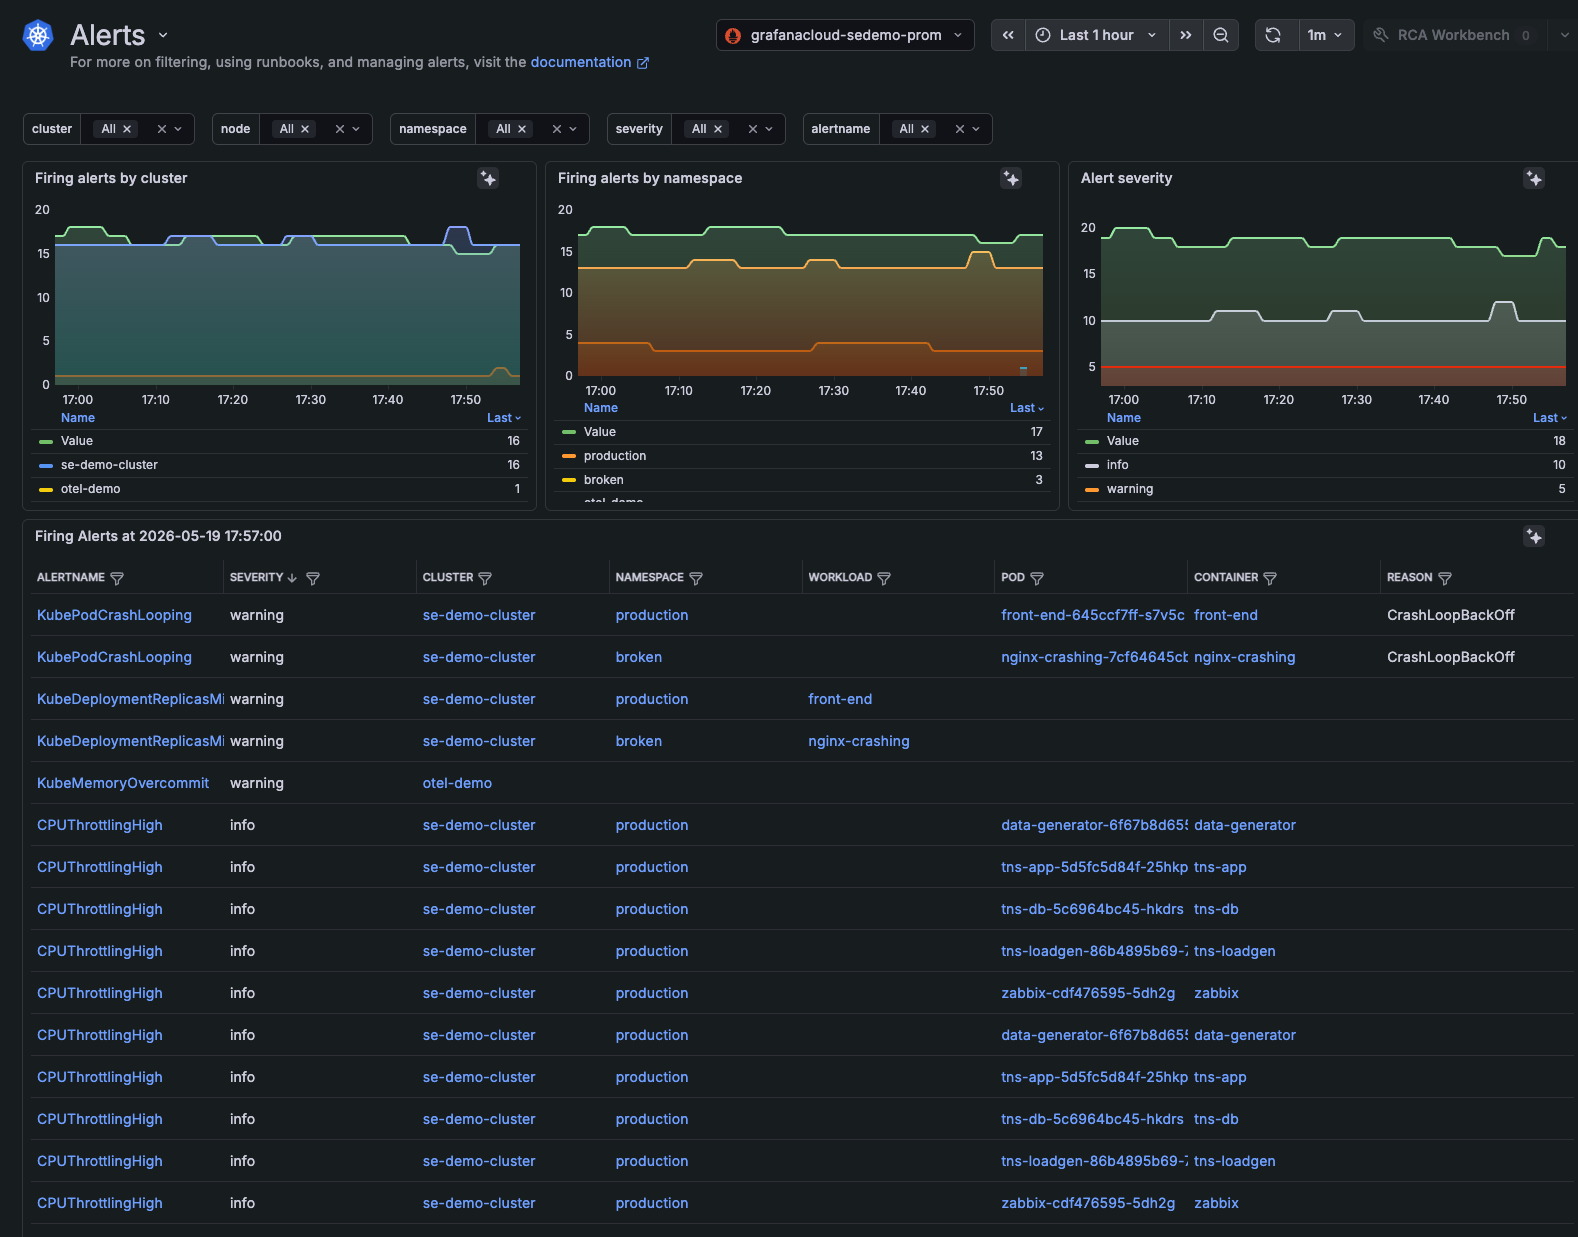Filter the SEVERITY column
The height and width of the screenshot is (1237, 1578).
tap(313, 578)
